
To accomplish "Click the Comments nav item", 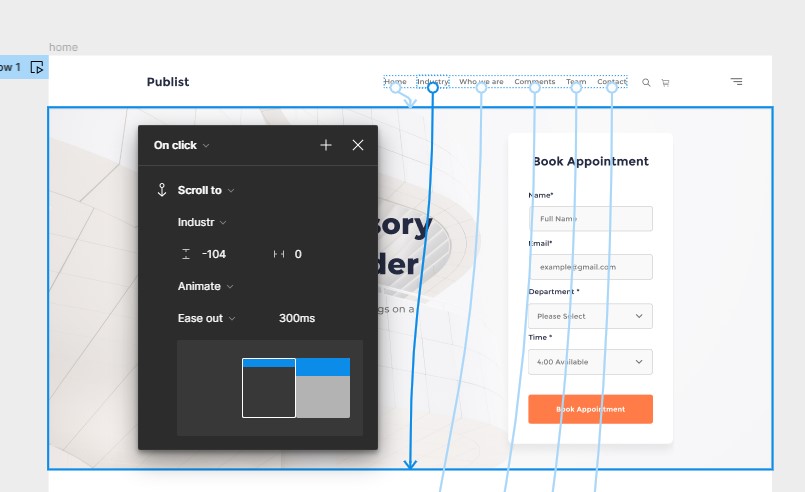I will [x=534, y=81].
